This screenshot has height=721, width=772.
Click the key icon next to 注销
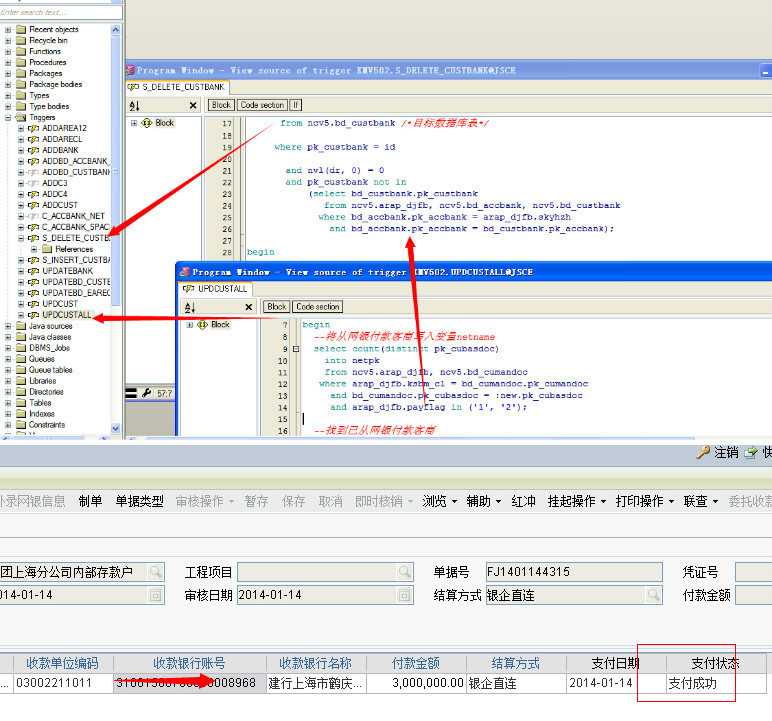tap(703, 453)
